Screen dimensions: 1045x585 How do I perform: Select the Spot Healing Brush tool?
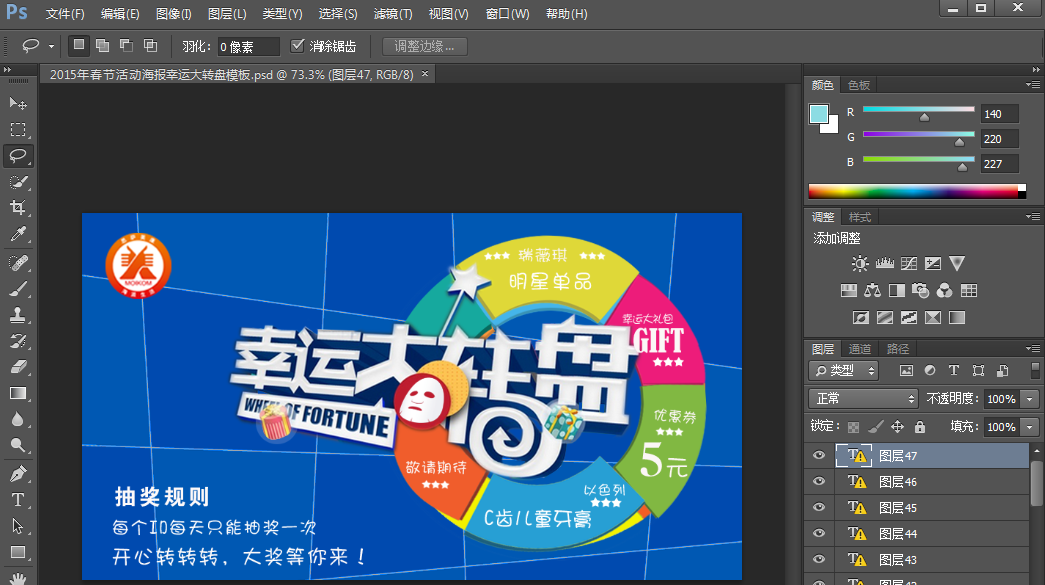[x=18, y=263]
